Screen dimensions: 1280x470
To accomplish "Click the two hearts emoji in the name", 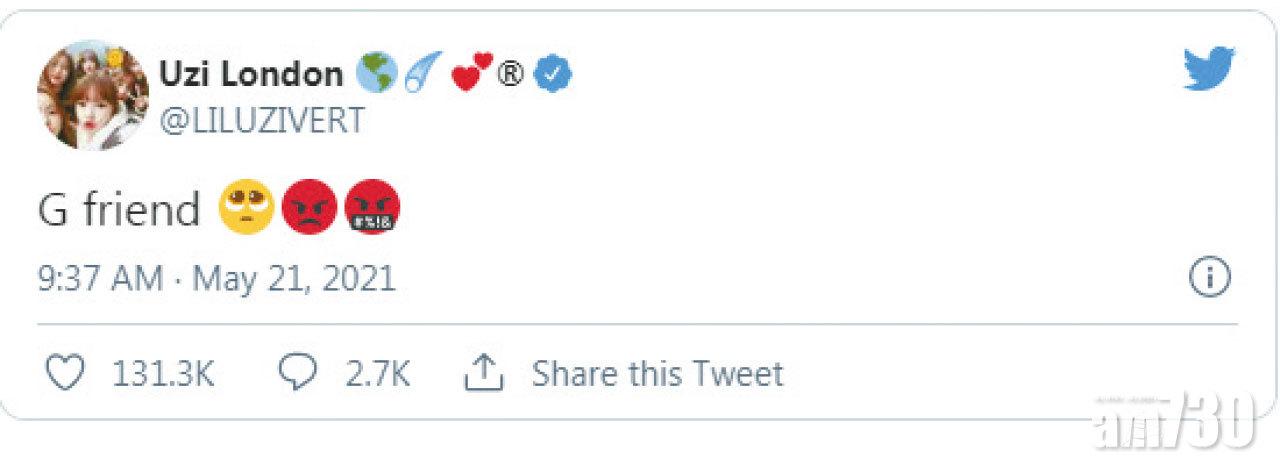I will [x=472, y=73].
